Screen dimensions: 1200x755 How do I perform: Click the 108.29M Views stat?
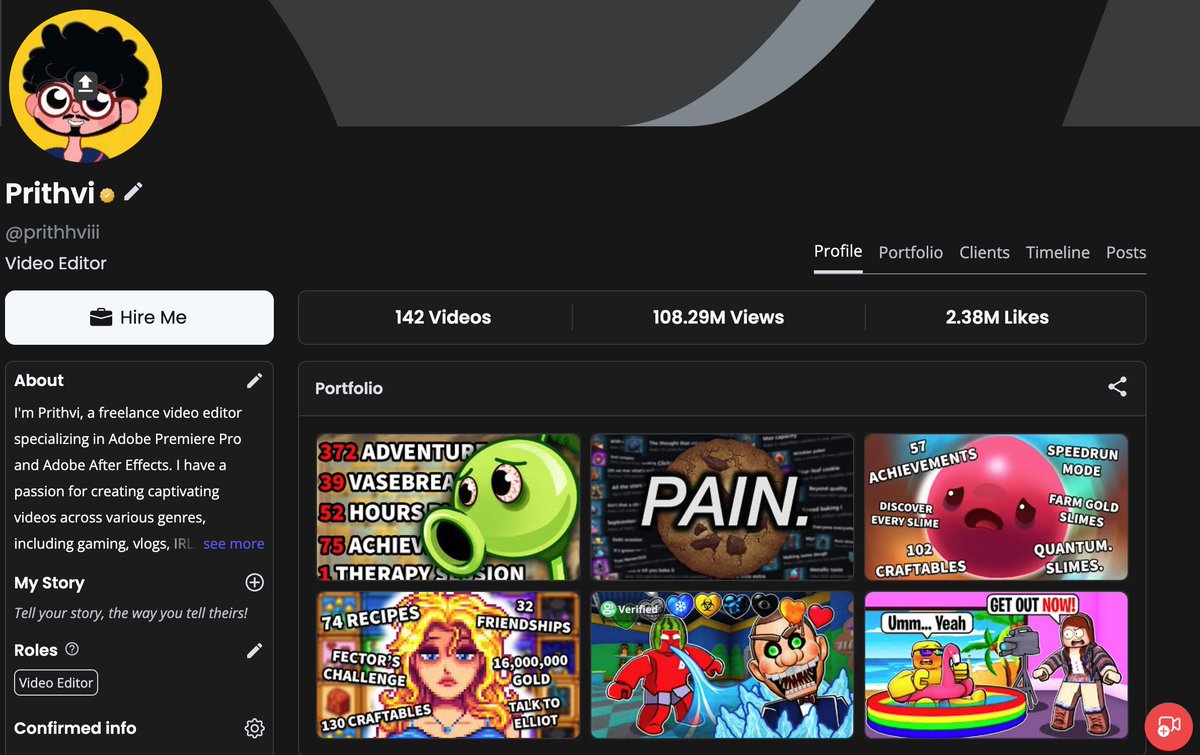point(718,317)
